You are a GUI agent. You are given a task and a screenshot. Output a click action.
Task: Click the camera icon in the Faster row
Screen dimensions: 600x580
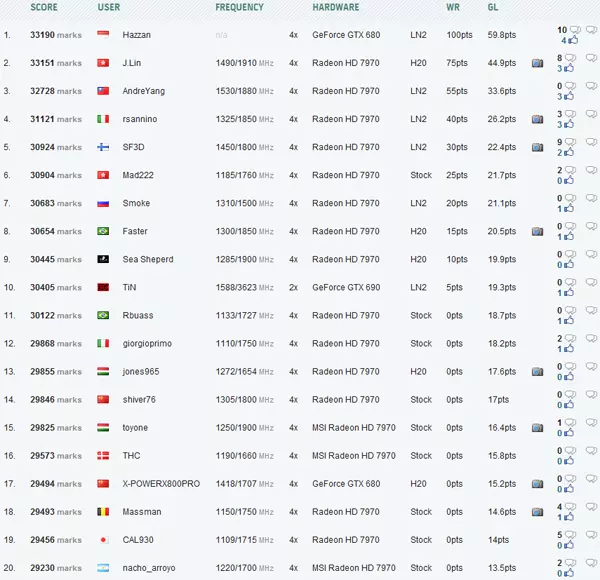point(538,231)
